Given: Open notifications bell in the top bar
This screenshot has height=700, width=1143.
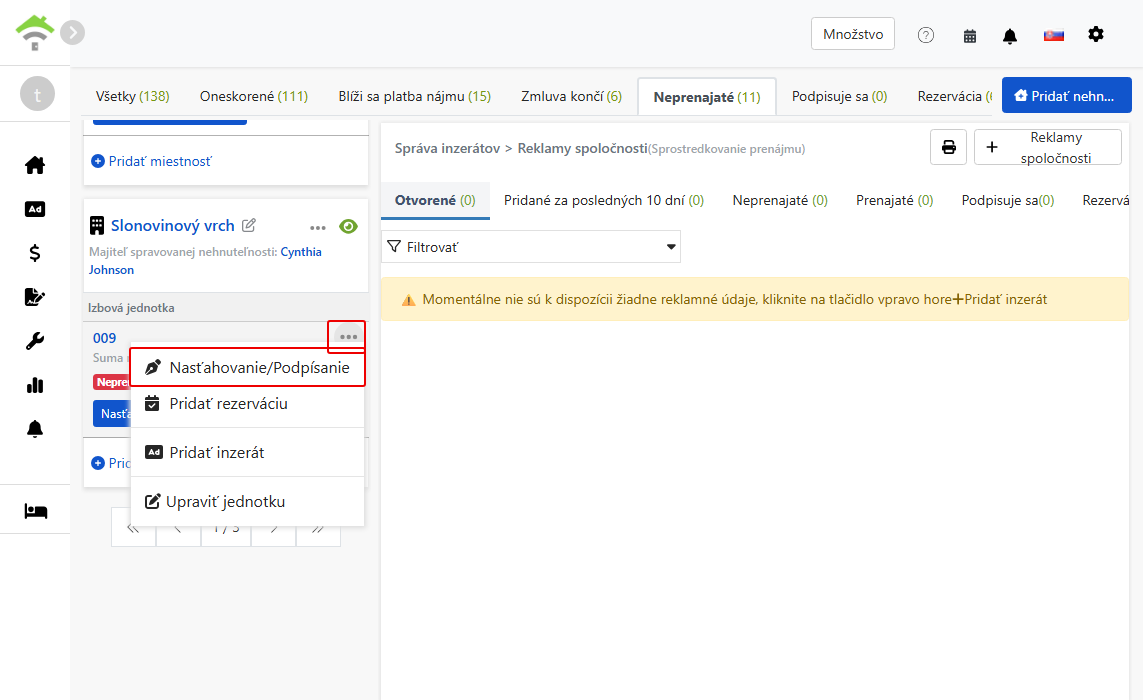Looking at the screenshot, I should [1010, 36].
